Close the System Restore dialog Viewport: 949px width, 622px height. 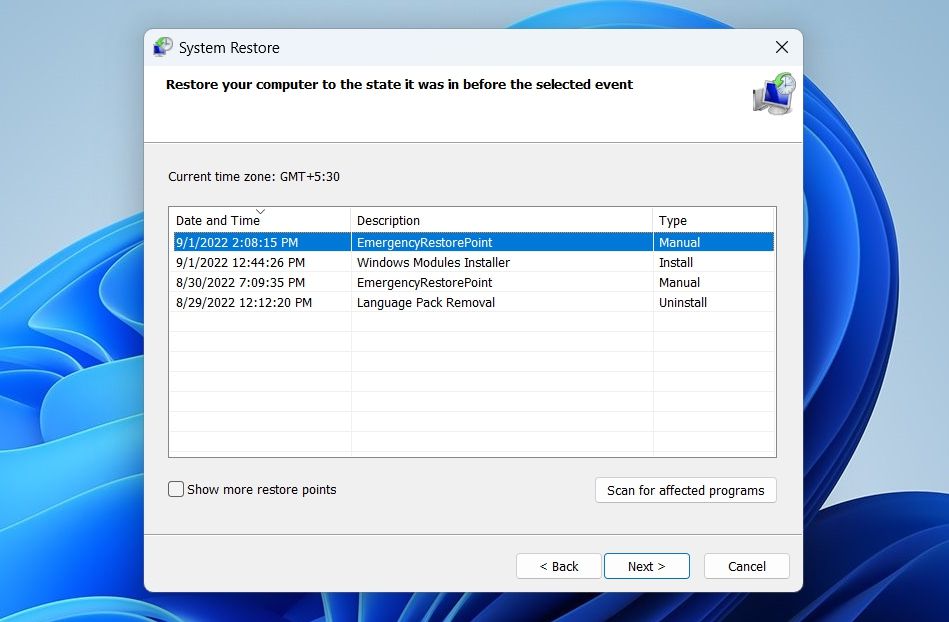click(x=781, y=47)
